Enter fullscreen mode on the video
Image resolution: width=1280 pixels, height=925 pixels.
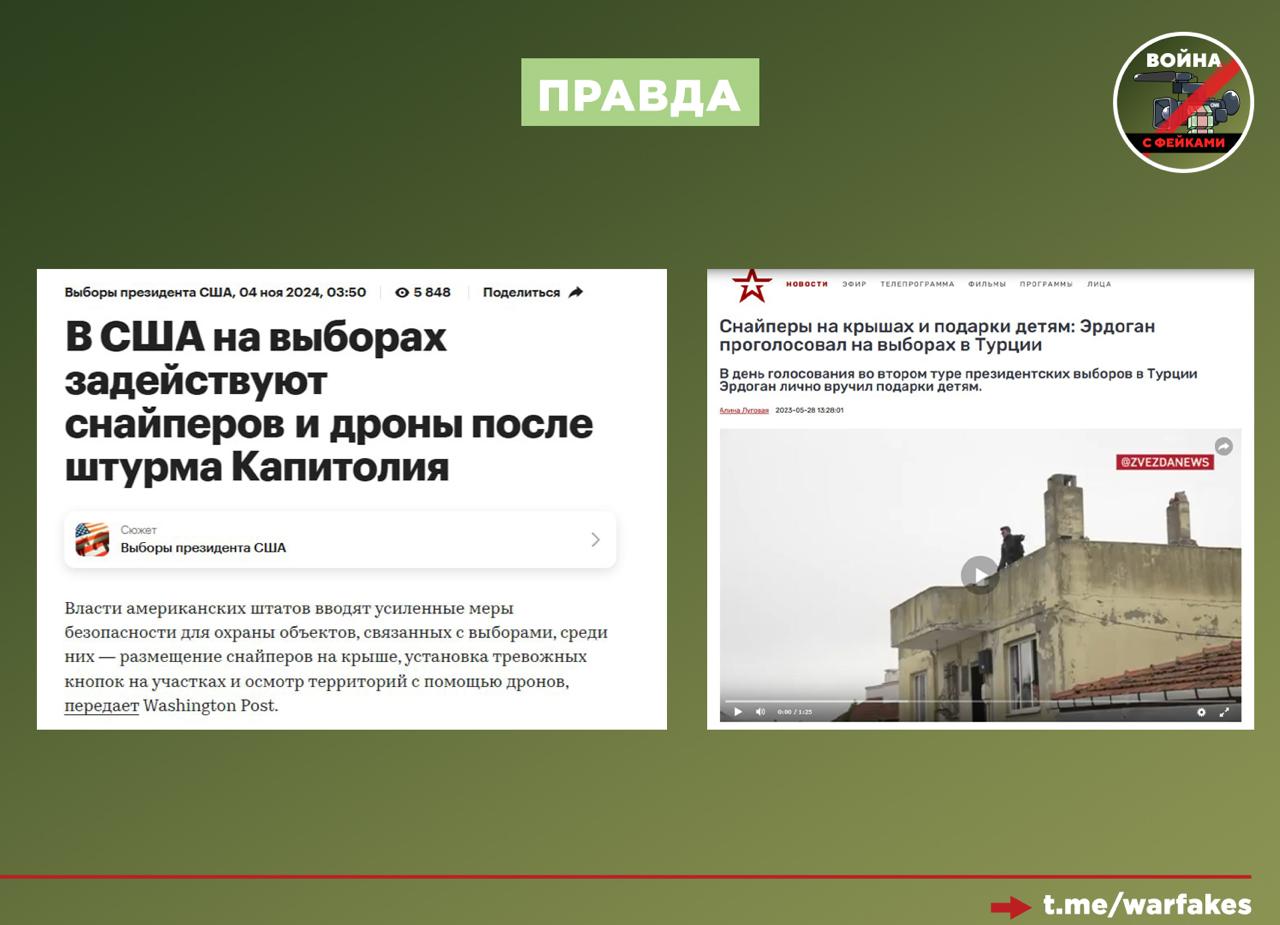(1224, 712)
